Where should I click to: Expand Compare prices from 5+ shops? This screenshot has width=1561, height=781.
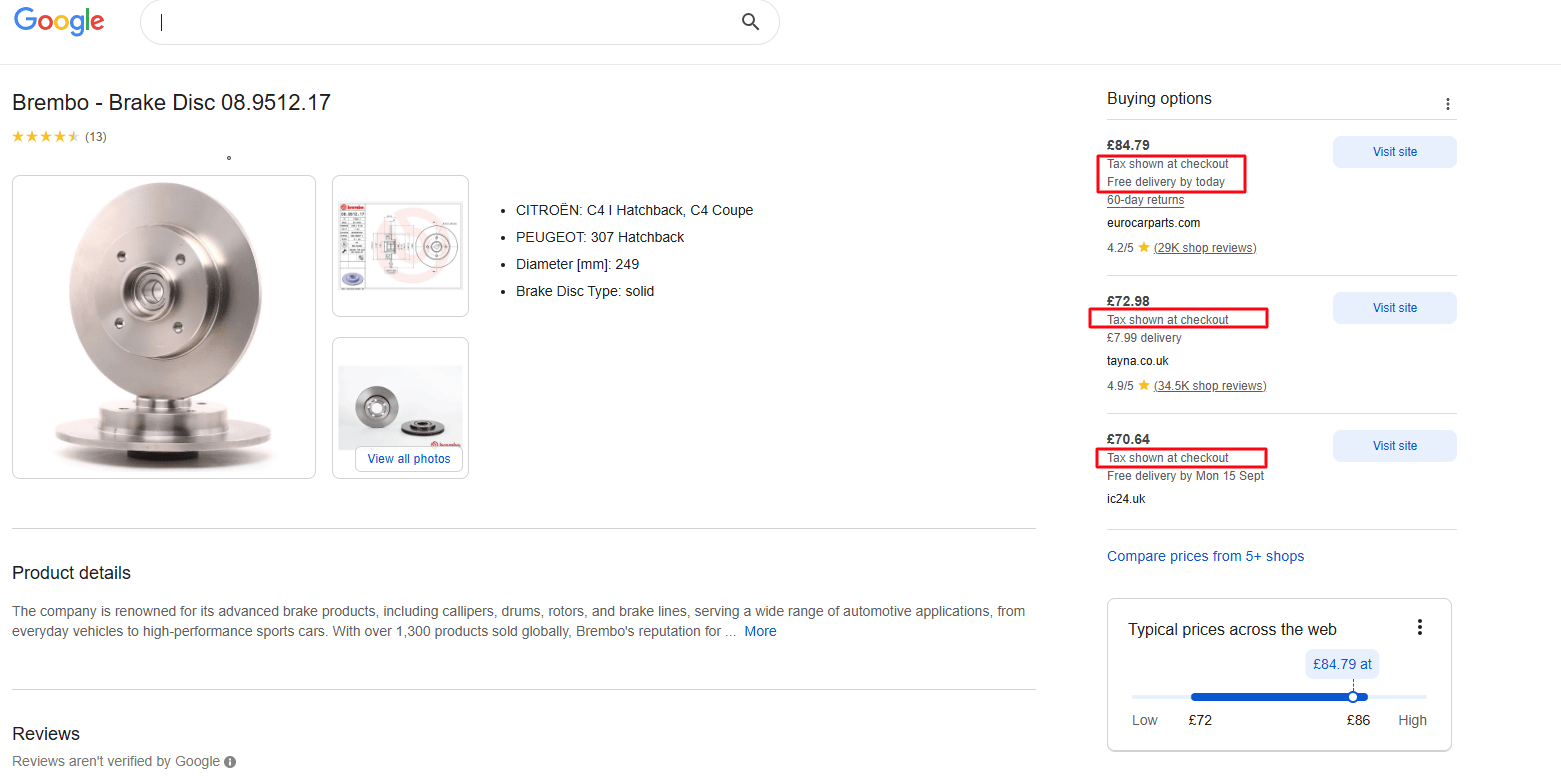click(x=1205, y=556)
